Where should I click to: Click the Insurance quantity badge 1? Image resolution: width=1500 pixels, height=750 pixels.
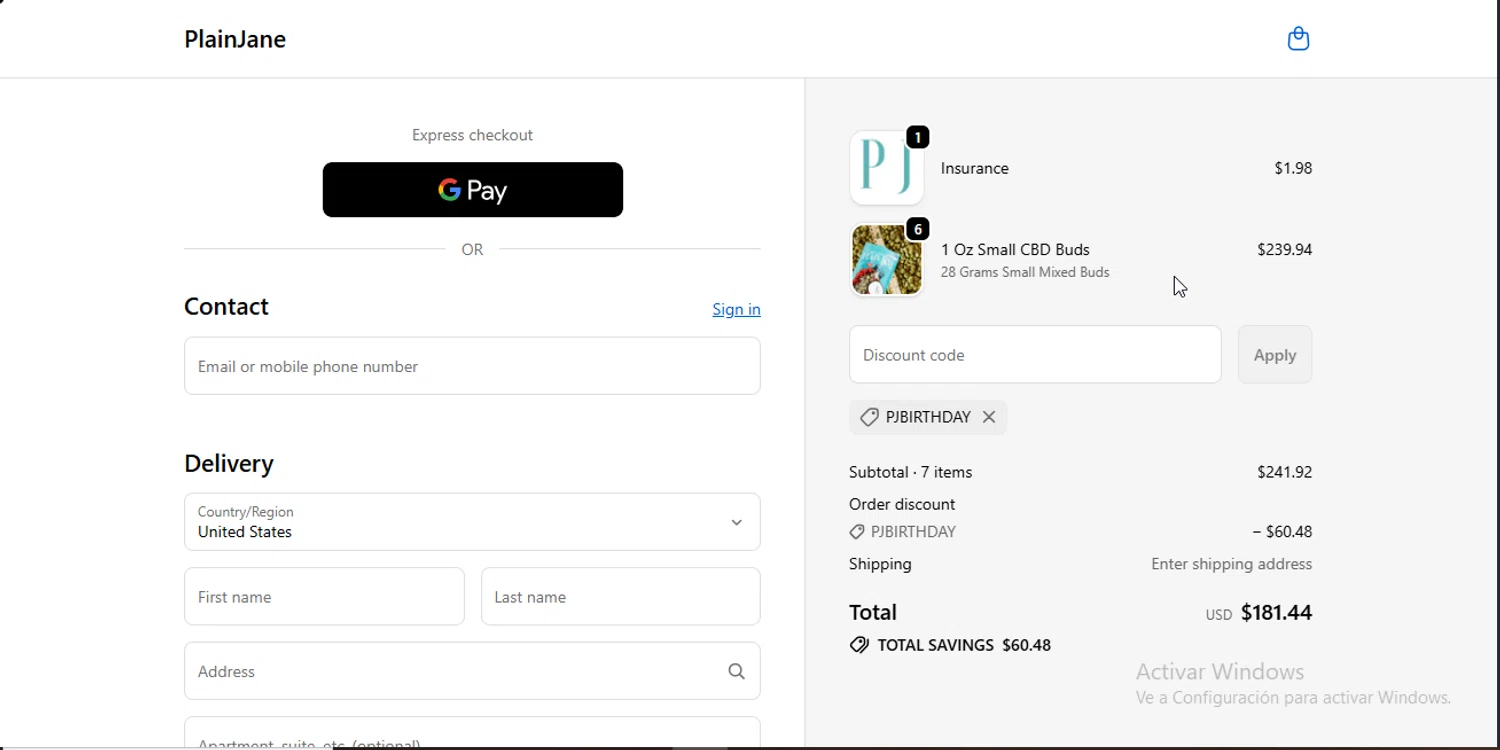click(918, 137)
